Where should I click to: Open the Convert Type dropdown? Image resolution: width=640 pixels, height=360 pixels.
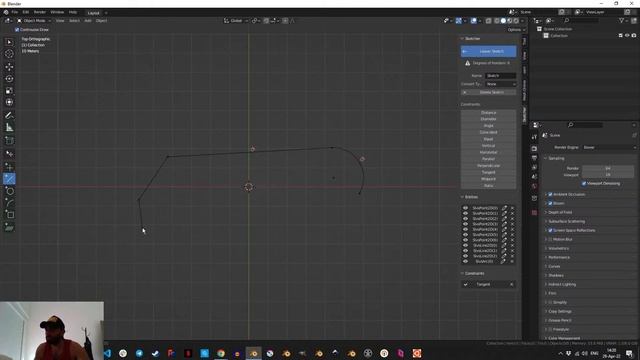click(x=500, y=84)
